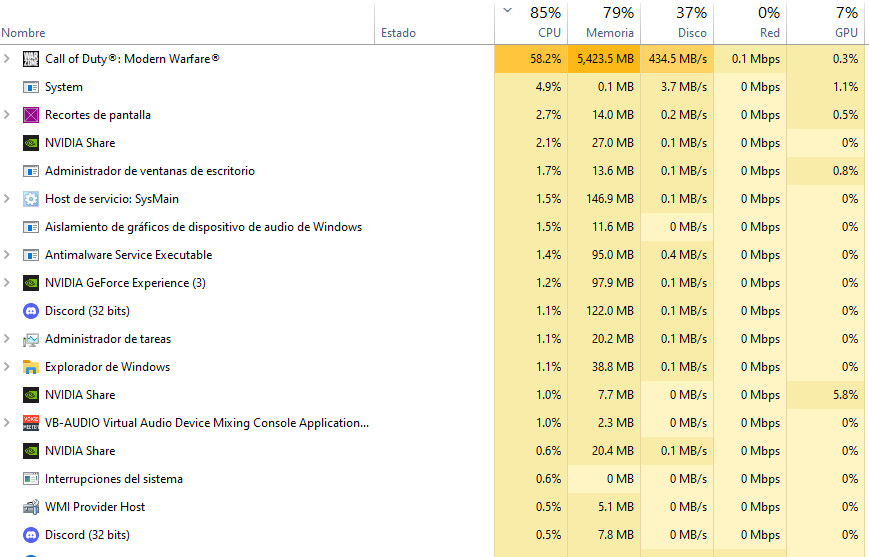Select NVIDIA GeForce Experience (3) name
Image resolution: width=869 pixels, height=557 pixels.
pos(125,283)
